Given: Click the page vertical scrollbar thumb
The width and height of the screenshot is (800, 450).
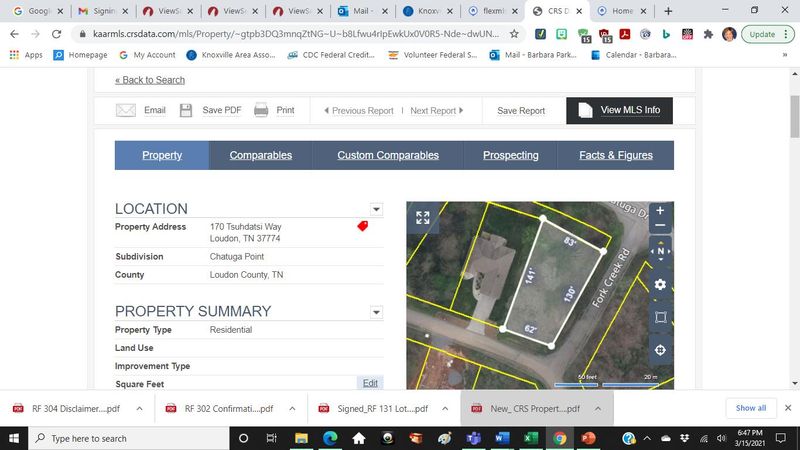Looking at the screenshot, I should pos(794,116).
